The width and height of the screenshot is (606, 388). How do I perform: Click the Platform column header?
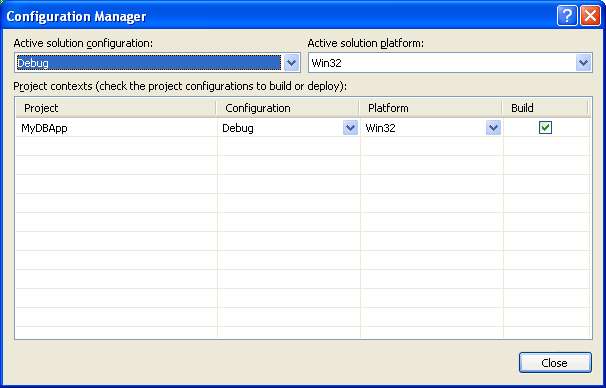tap(431, 108)
